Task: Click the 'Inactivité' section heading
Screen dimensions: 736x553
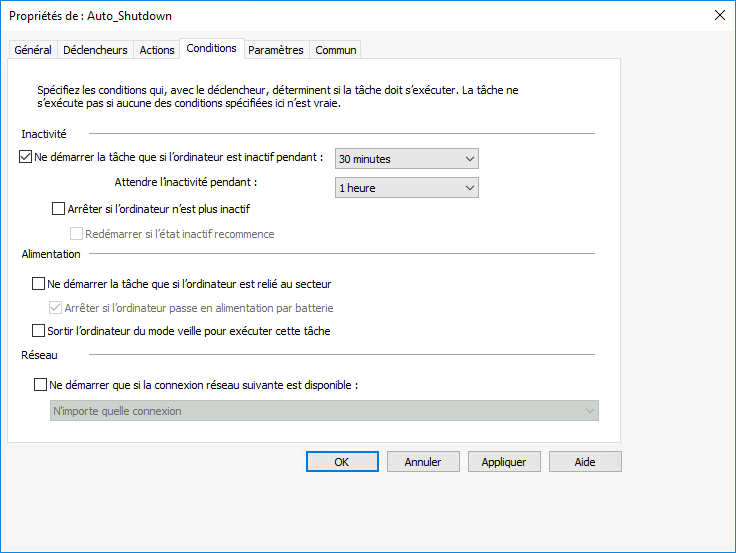Action: [44, 134]
